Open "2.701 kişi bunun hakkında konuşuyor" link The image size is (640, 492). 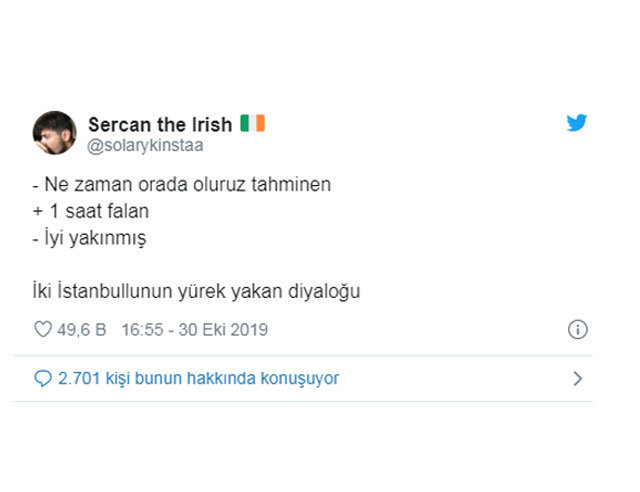[x=198, y=379]
